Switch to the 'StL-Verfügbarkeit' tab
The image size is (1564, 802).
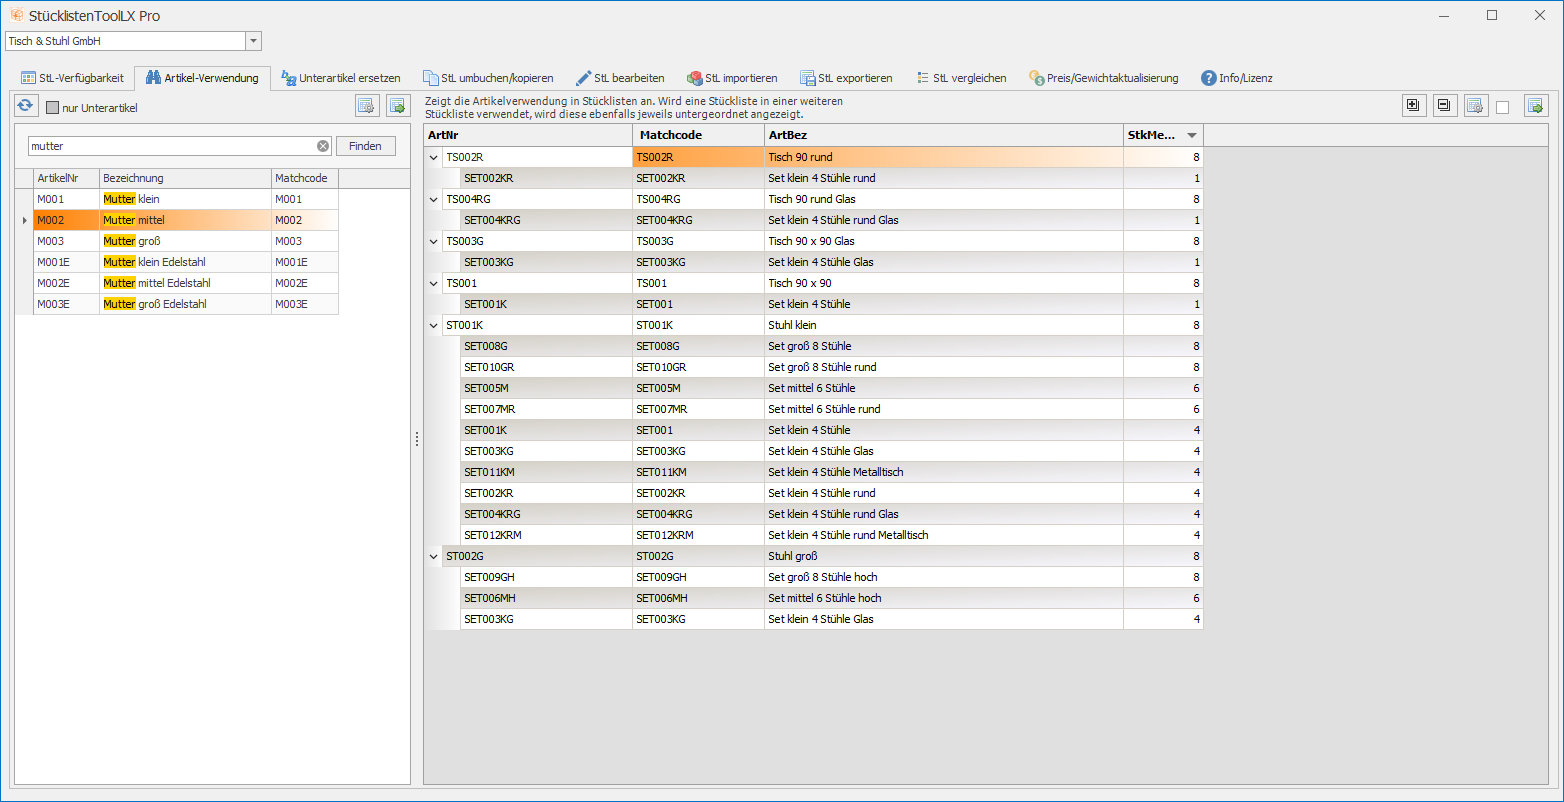pyautogui.click(x=73, y=78)
